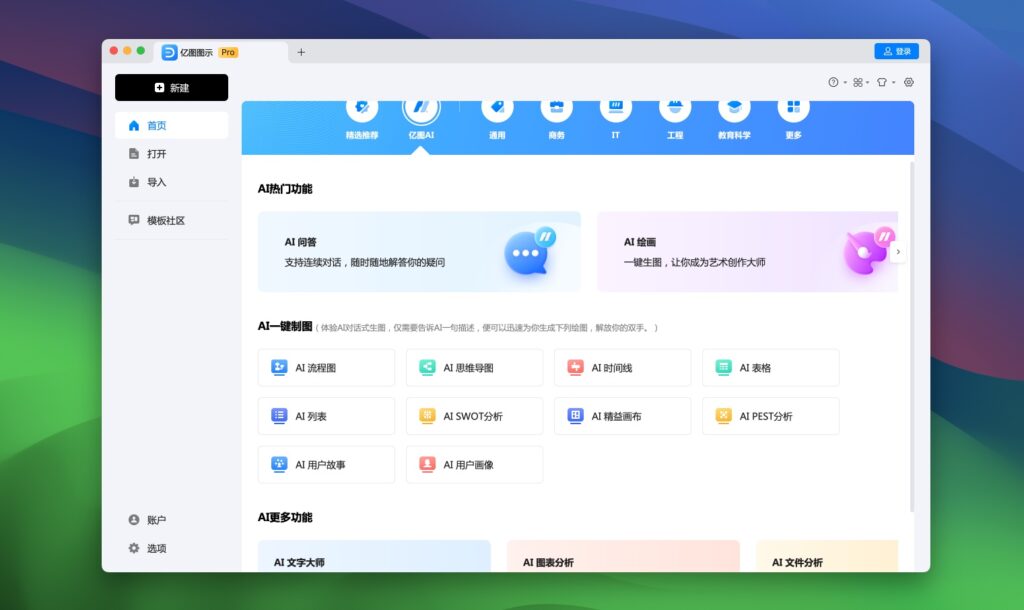Click the help question-mark icon
Viewport: 1024px width, 610px height.
click(x=833, y=83)
